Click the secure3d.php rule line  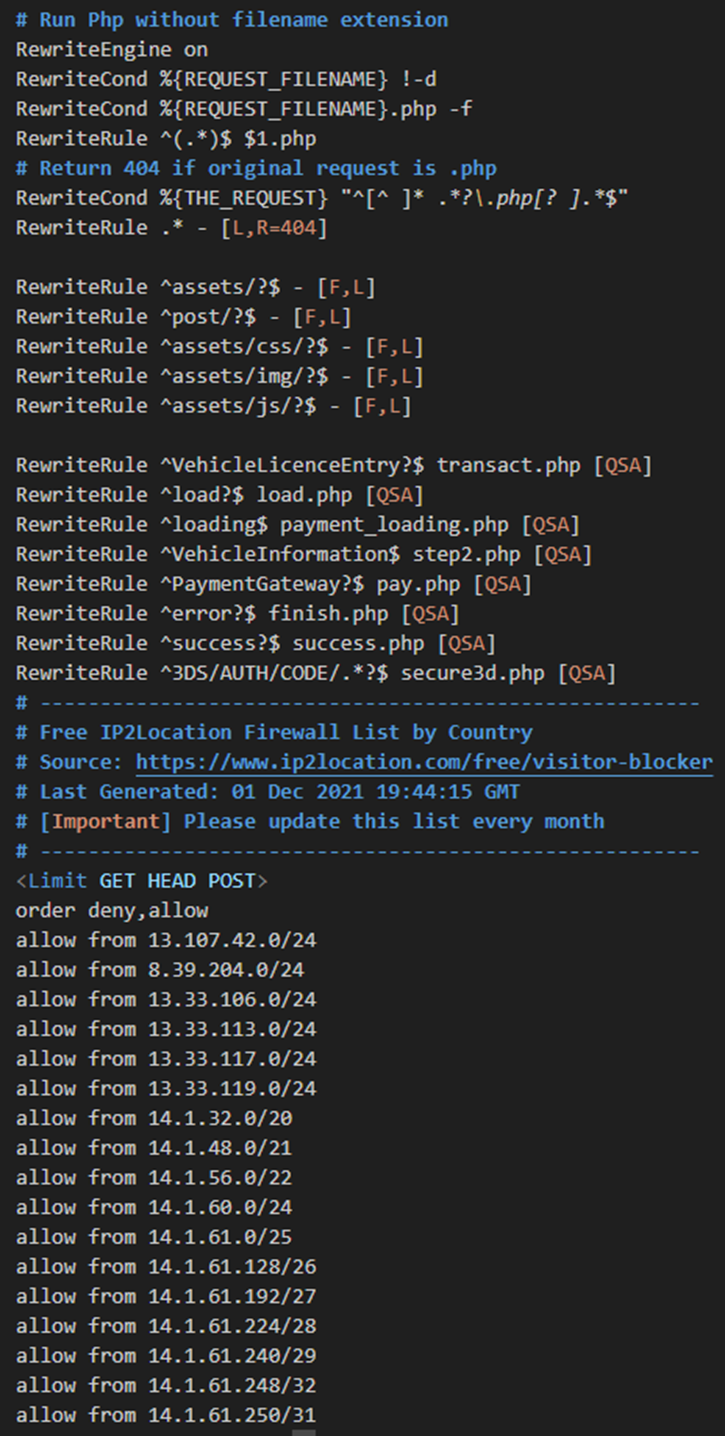pos(316,673)
